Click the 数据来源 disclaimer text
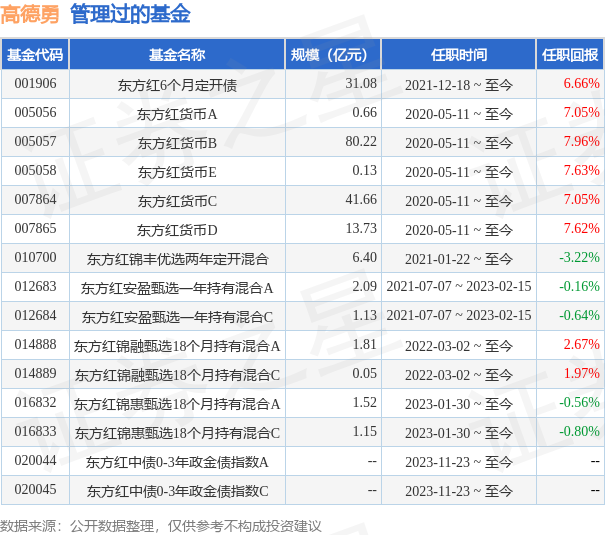The width and height of the screenshot is (605, 535). [161, 526]
